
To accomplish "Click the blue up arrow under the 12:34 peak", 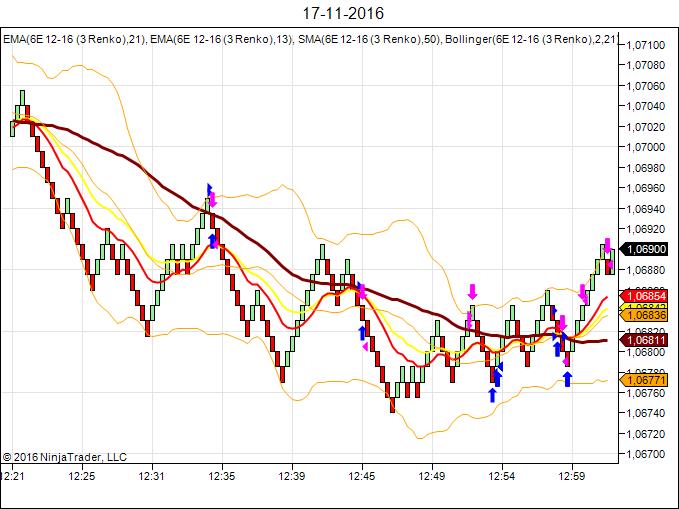I will (x=212, y=239).
